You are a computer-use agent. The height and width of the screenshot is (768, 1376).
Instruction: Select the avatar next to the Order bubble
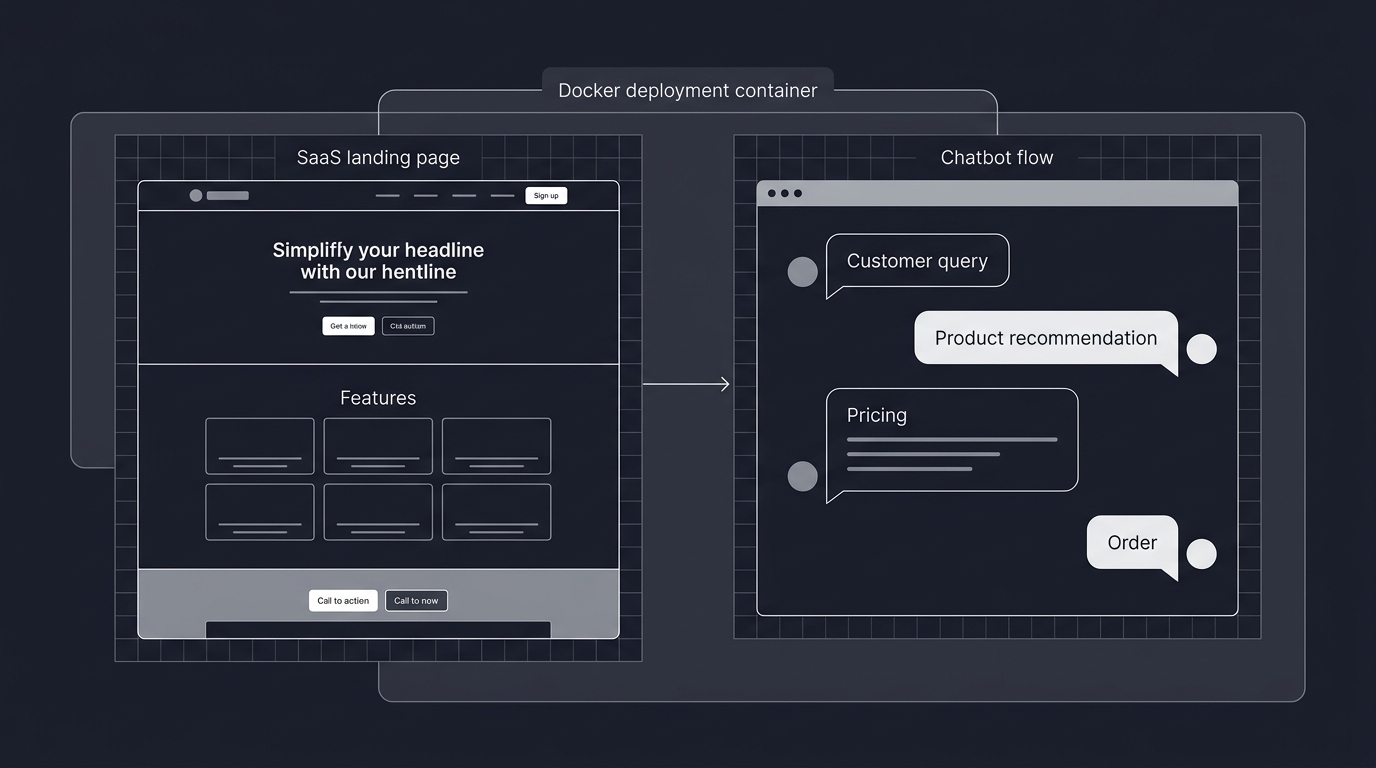1201,553
